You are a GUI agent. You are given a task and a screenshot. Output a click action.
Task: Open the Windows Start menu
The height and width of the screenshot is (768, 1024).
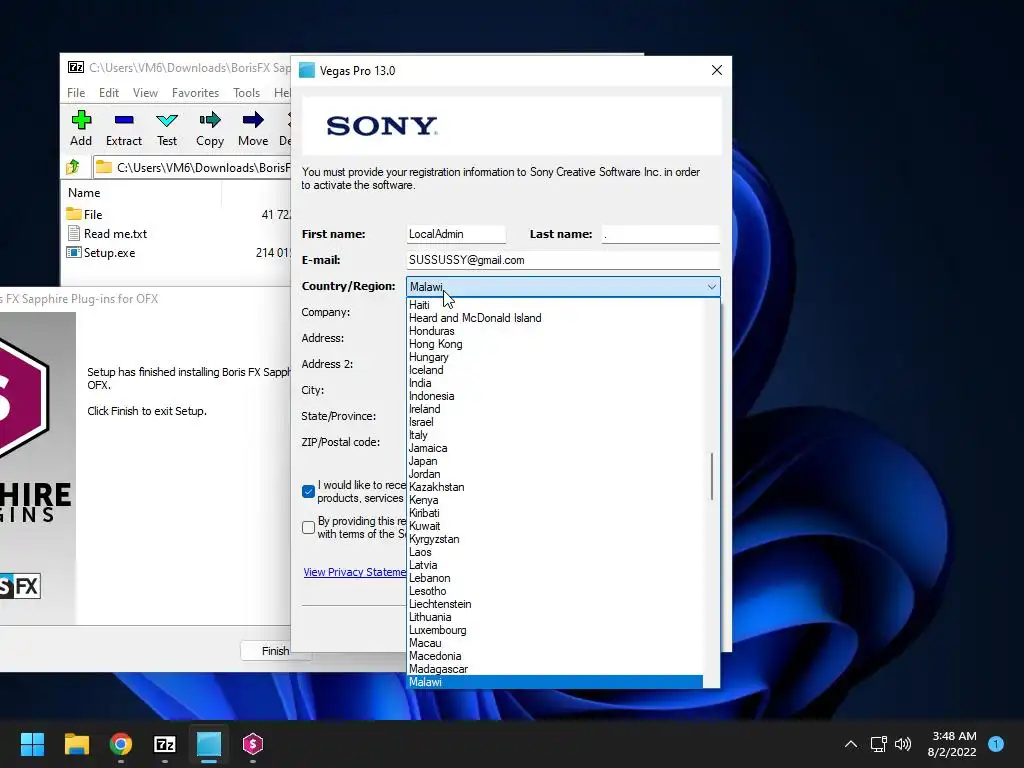coord(32,744)
